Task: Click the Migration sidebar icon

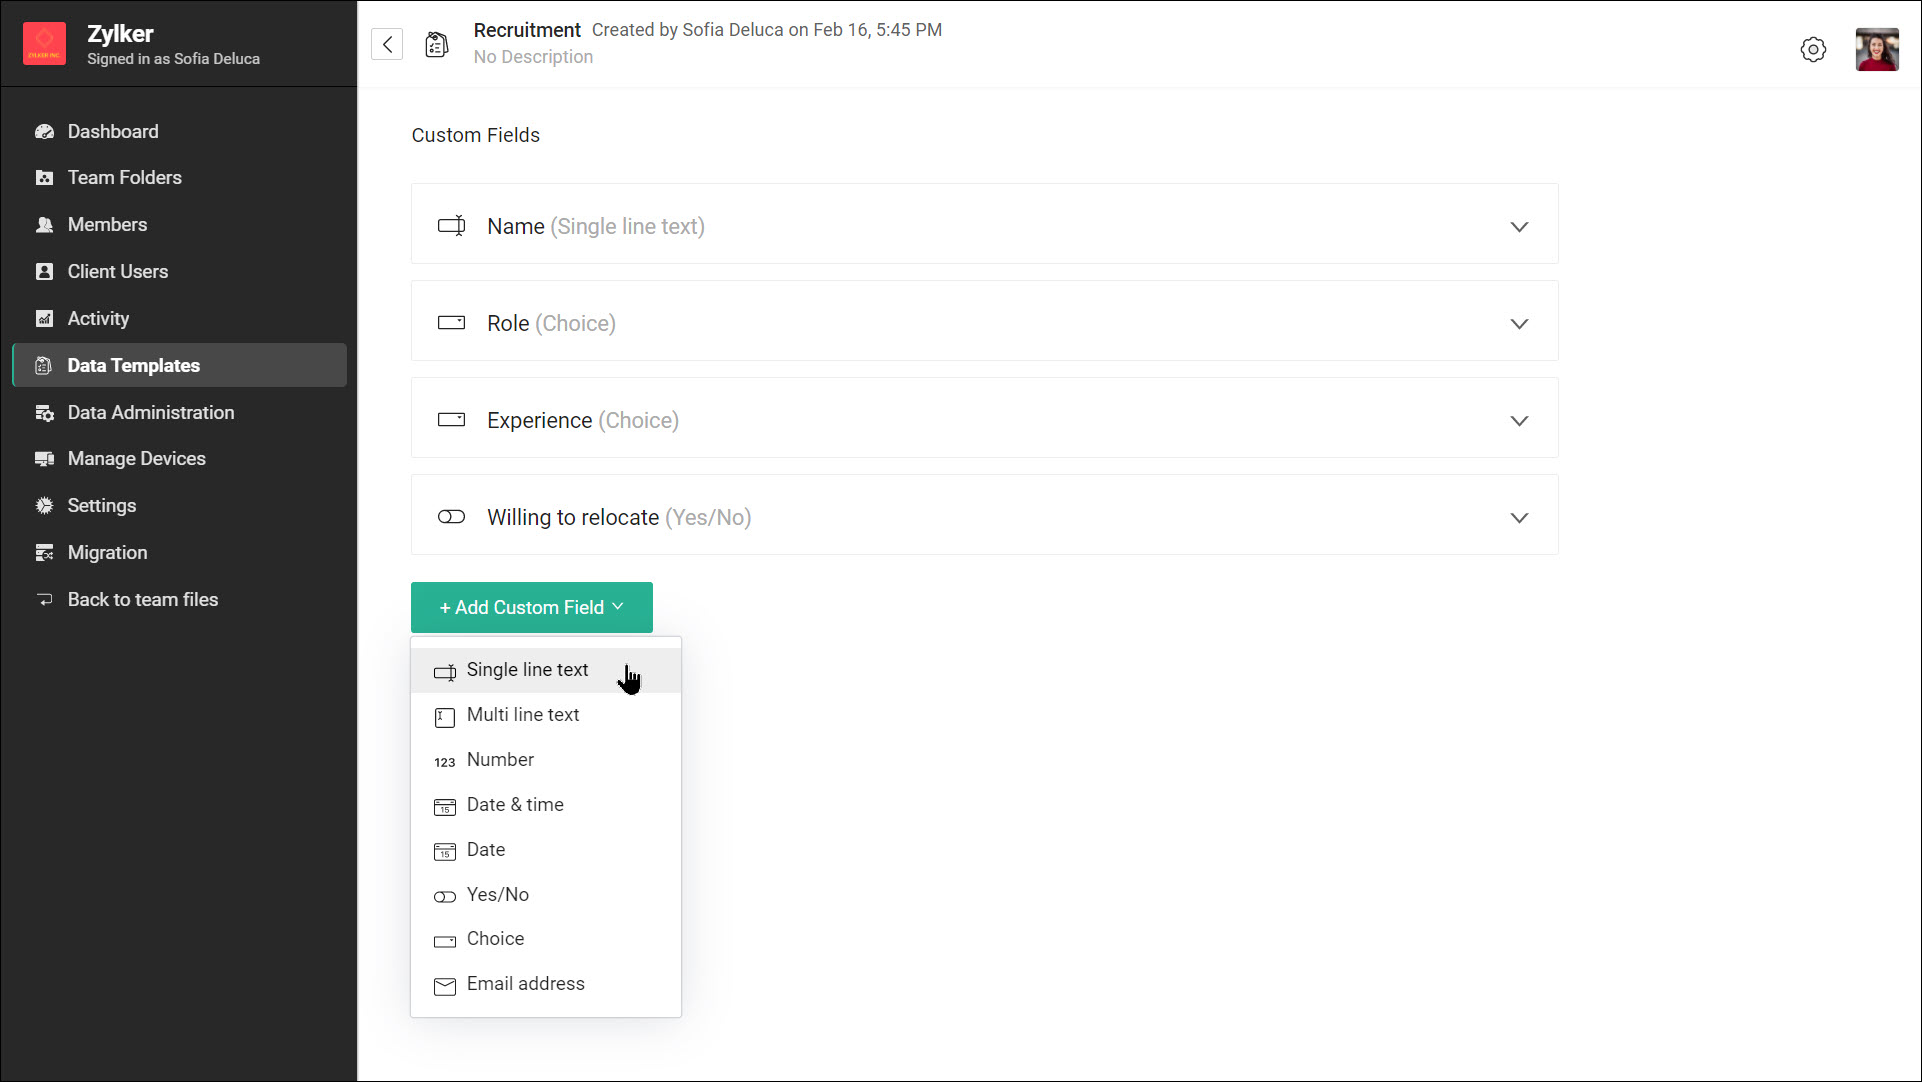Action: (44, 553)
